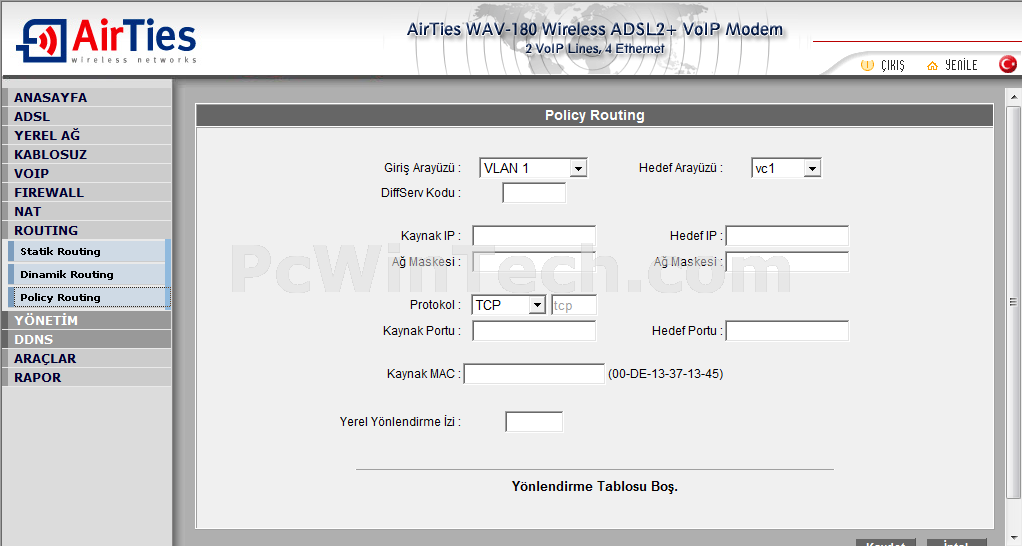Click the Hedef IP input field
This screenshot has width=1022, height=546.
(x=787, y=236)
